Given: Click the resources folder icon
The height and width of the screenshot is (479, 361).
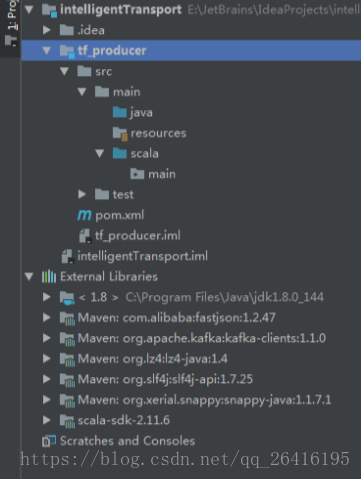Looking at the screenshot, I should 120,134.
